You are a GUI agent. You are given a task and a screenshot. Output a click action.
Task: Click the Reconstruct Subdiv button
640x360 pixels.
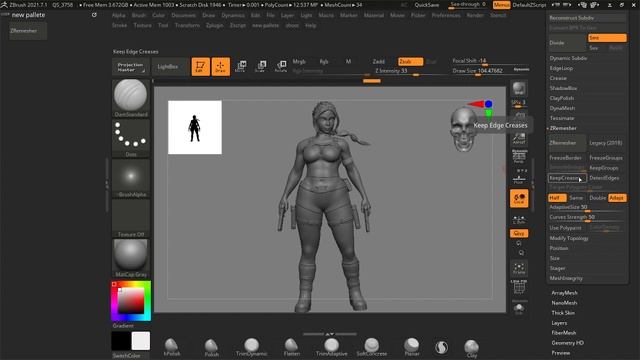[x=587, y=18]
